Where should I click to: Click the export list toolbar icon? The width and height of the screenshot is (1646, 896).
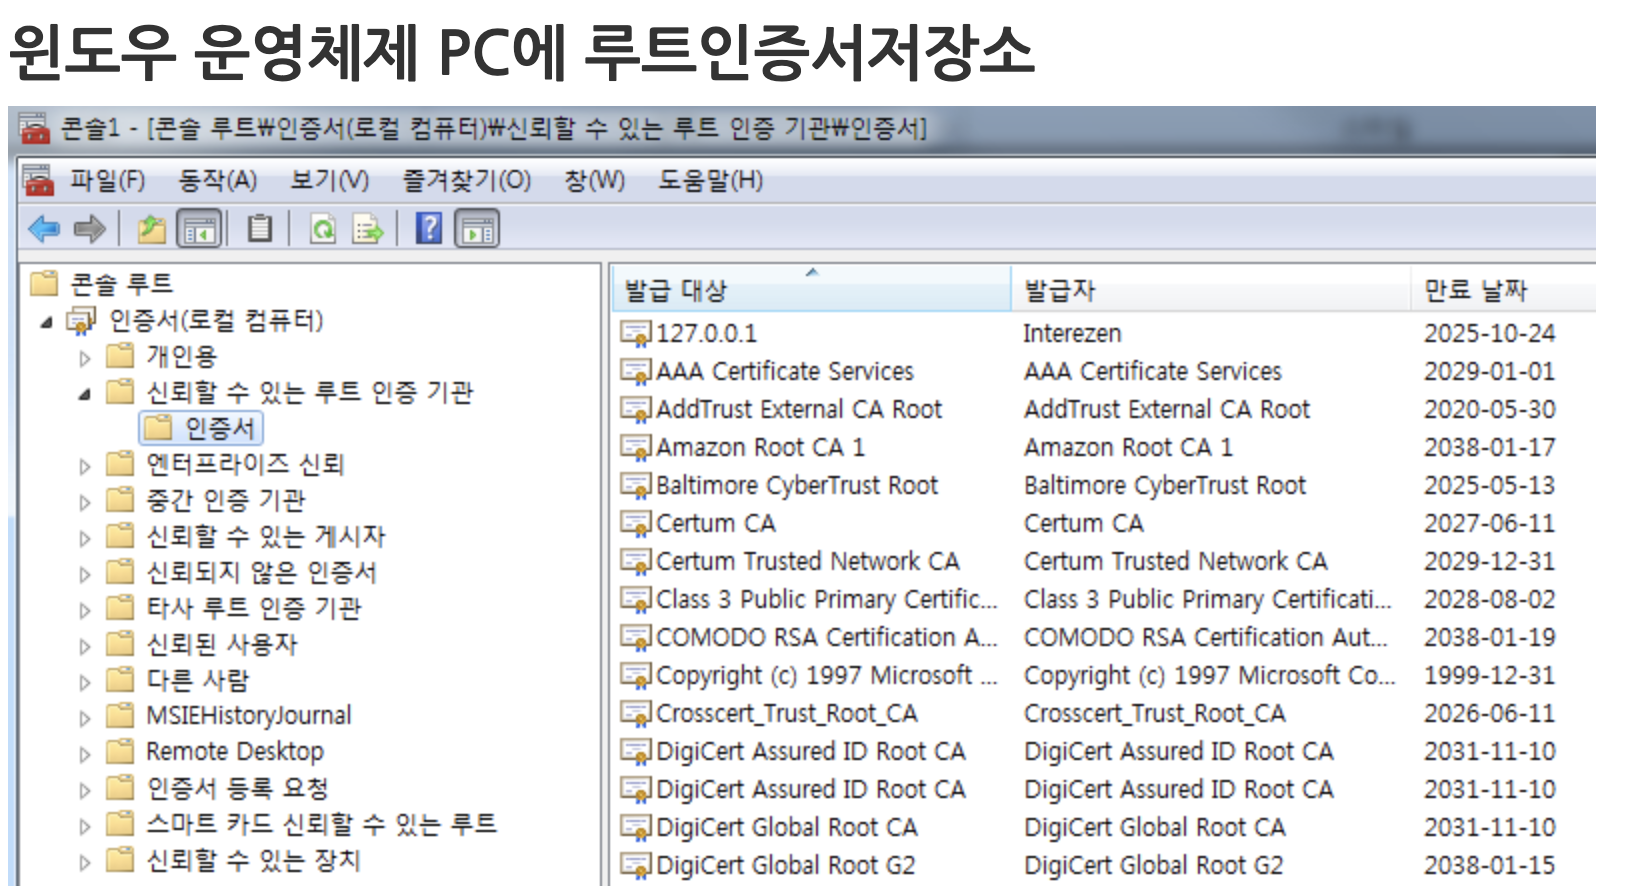coord(368,229)
